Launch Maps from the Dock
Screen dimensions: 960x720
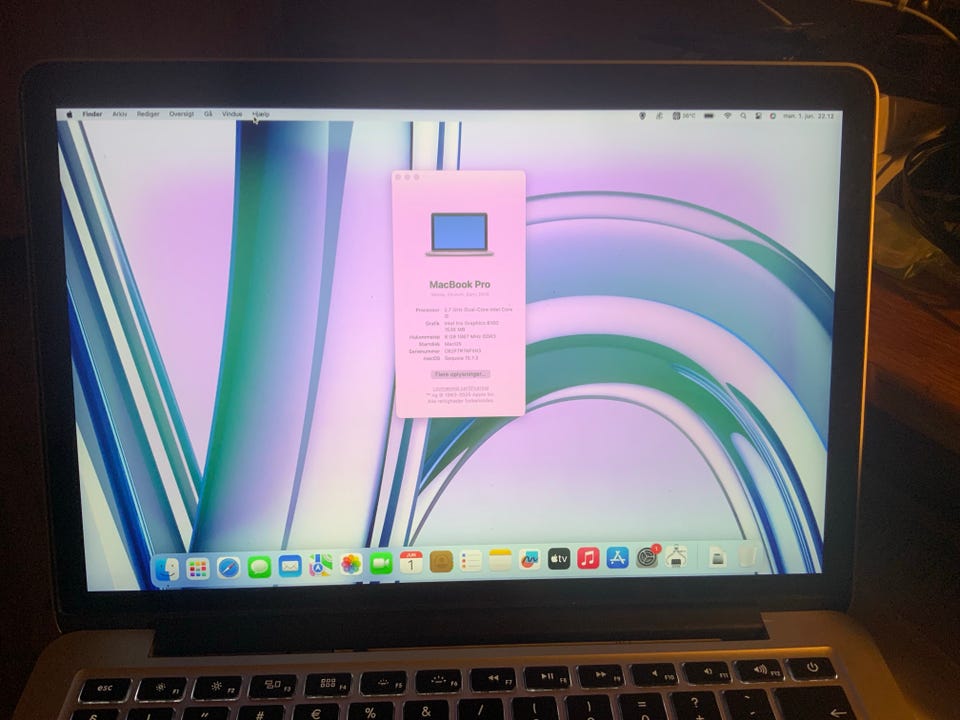(320, 565)
